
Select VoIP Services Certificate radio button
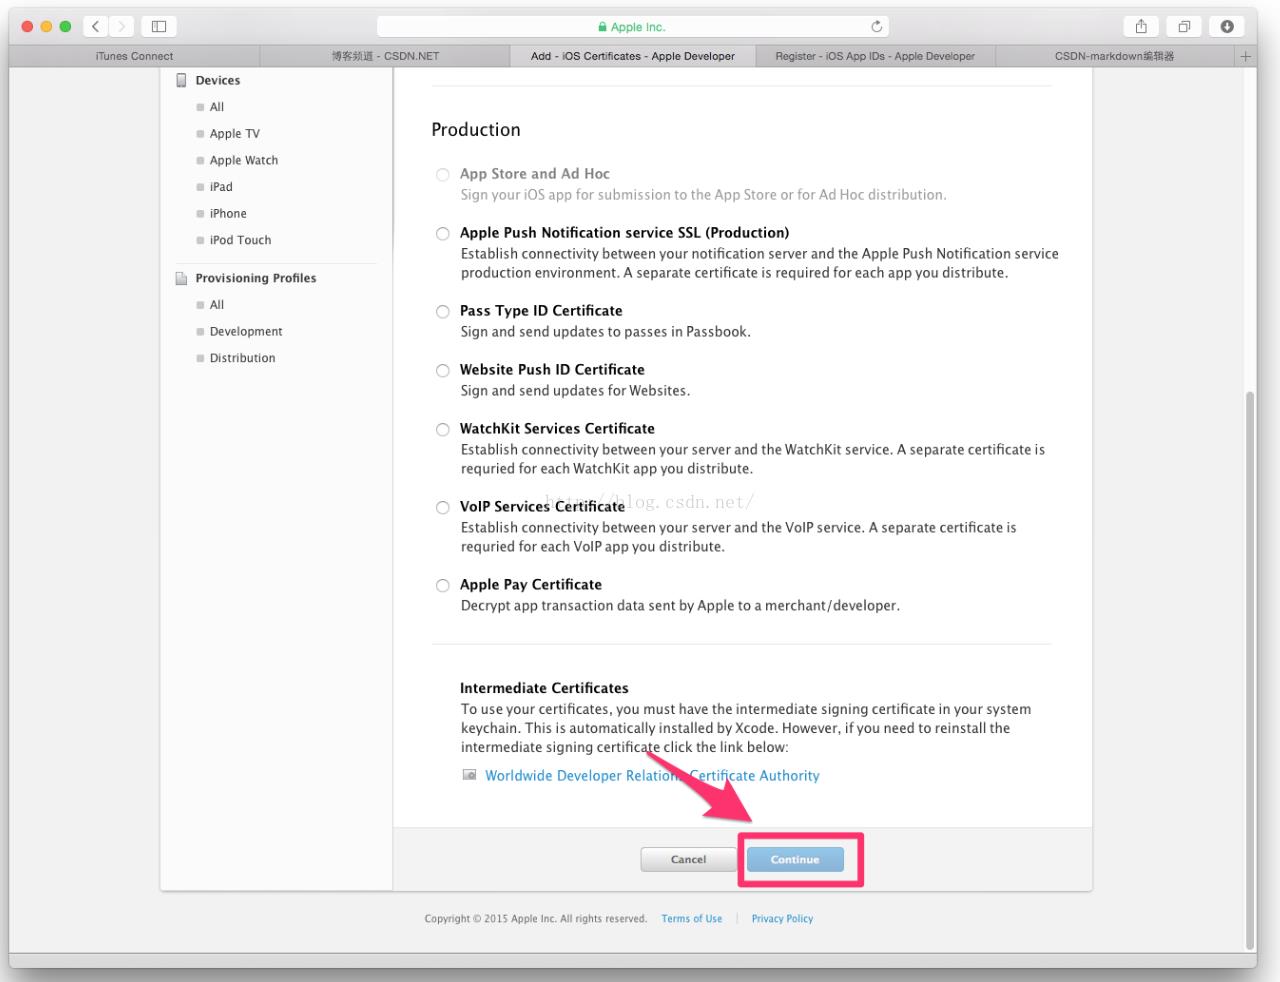click(442, 508)
